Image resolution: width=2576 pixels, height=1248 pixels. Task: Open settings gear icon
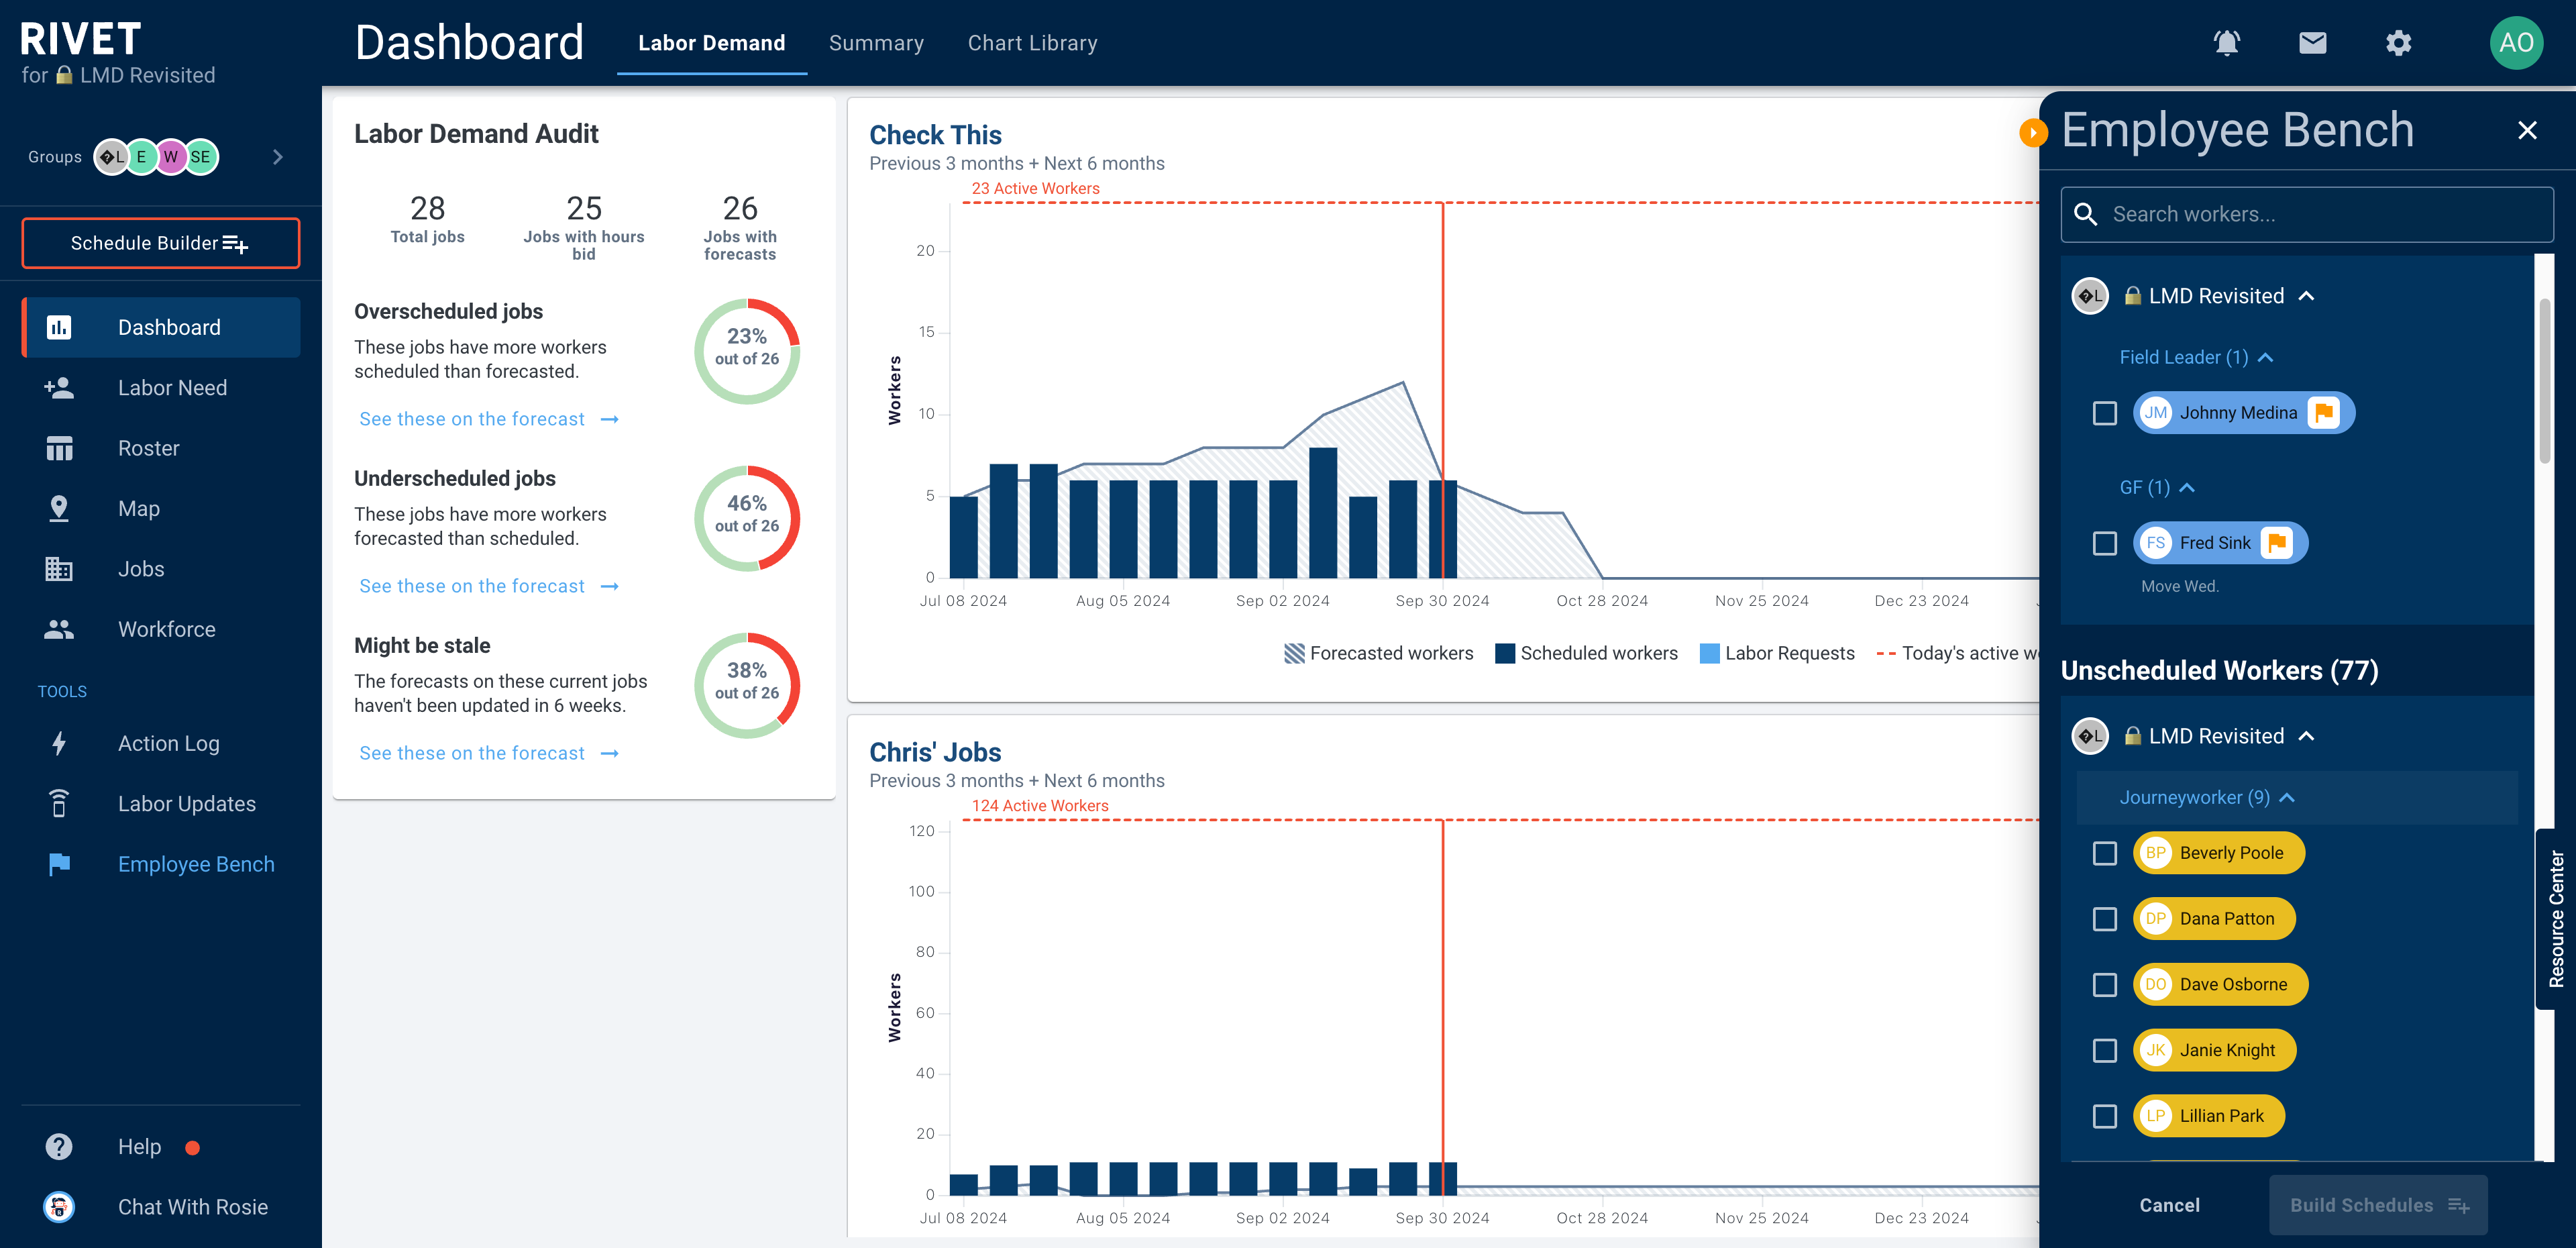(2398, 43)
